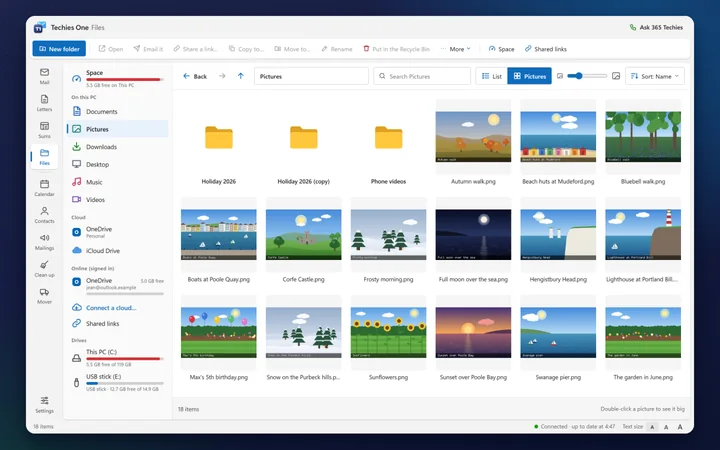
Task: Expand the More menu
Action: coord(456,49)
